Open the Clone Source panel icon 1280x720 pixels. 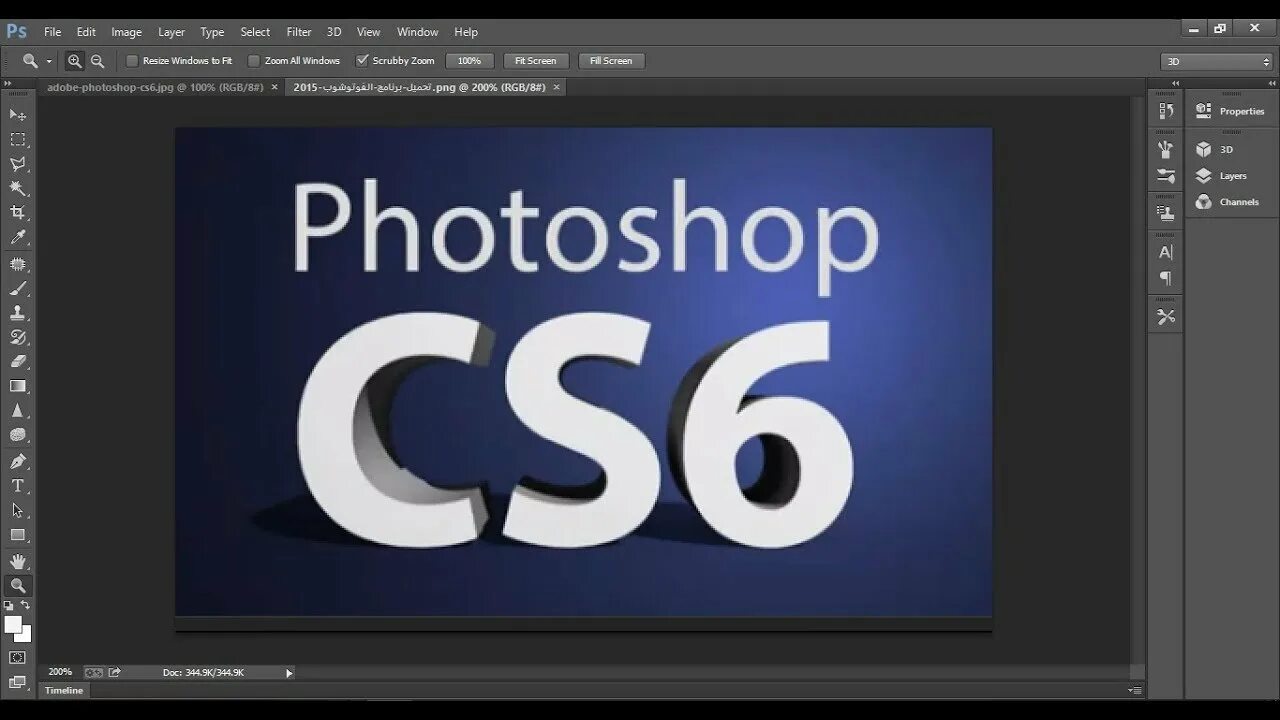1166,213
